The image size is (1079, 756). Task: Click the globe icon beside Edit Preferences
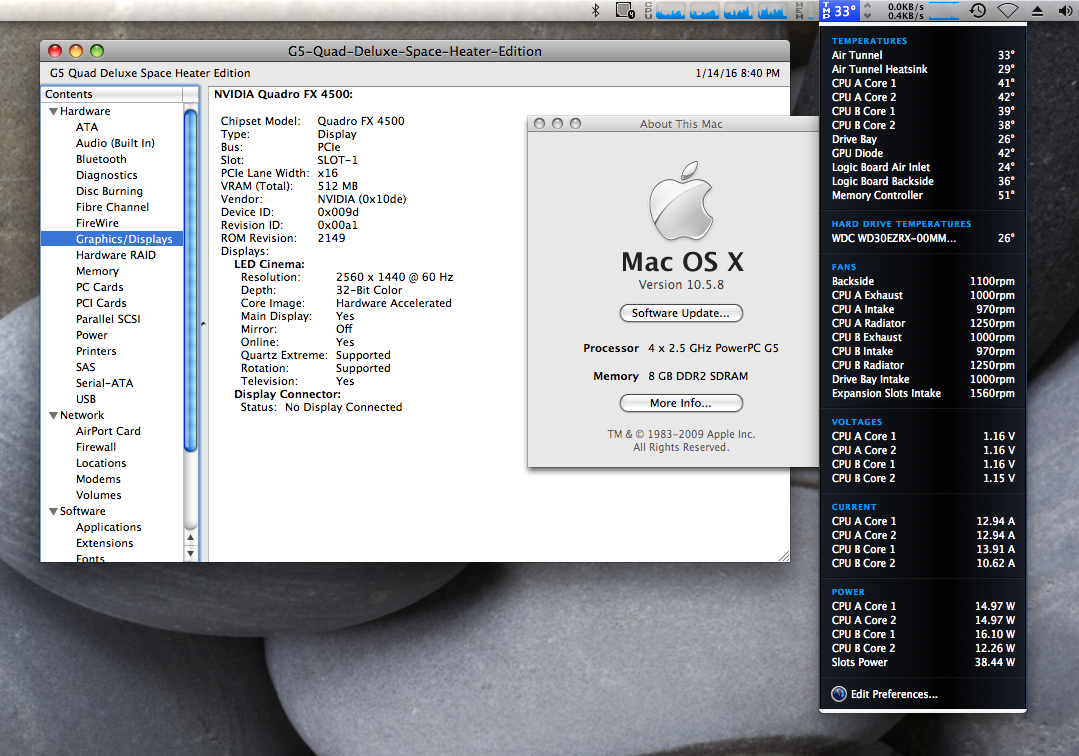click(x=839, y=694)
